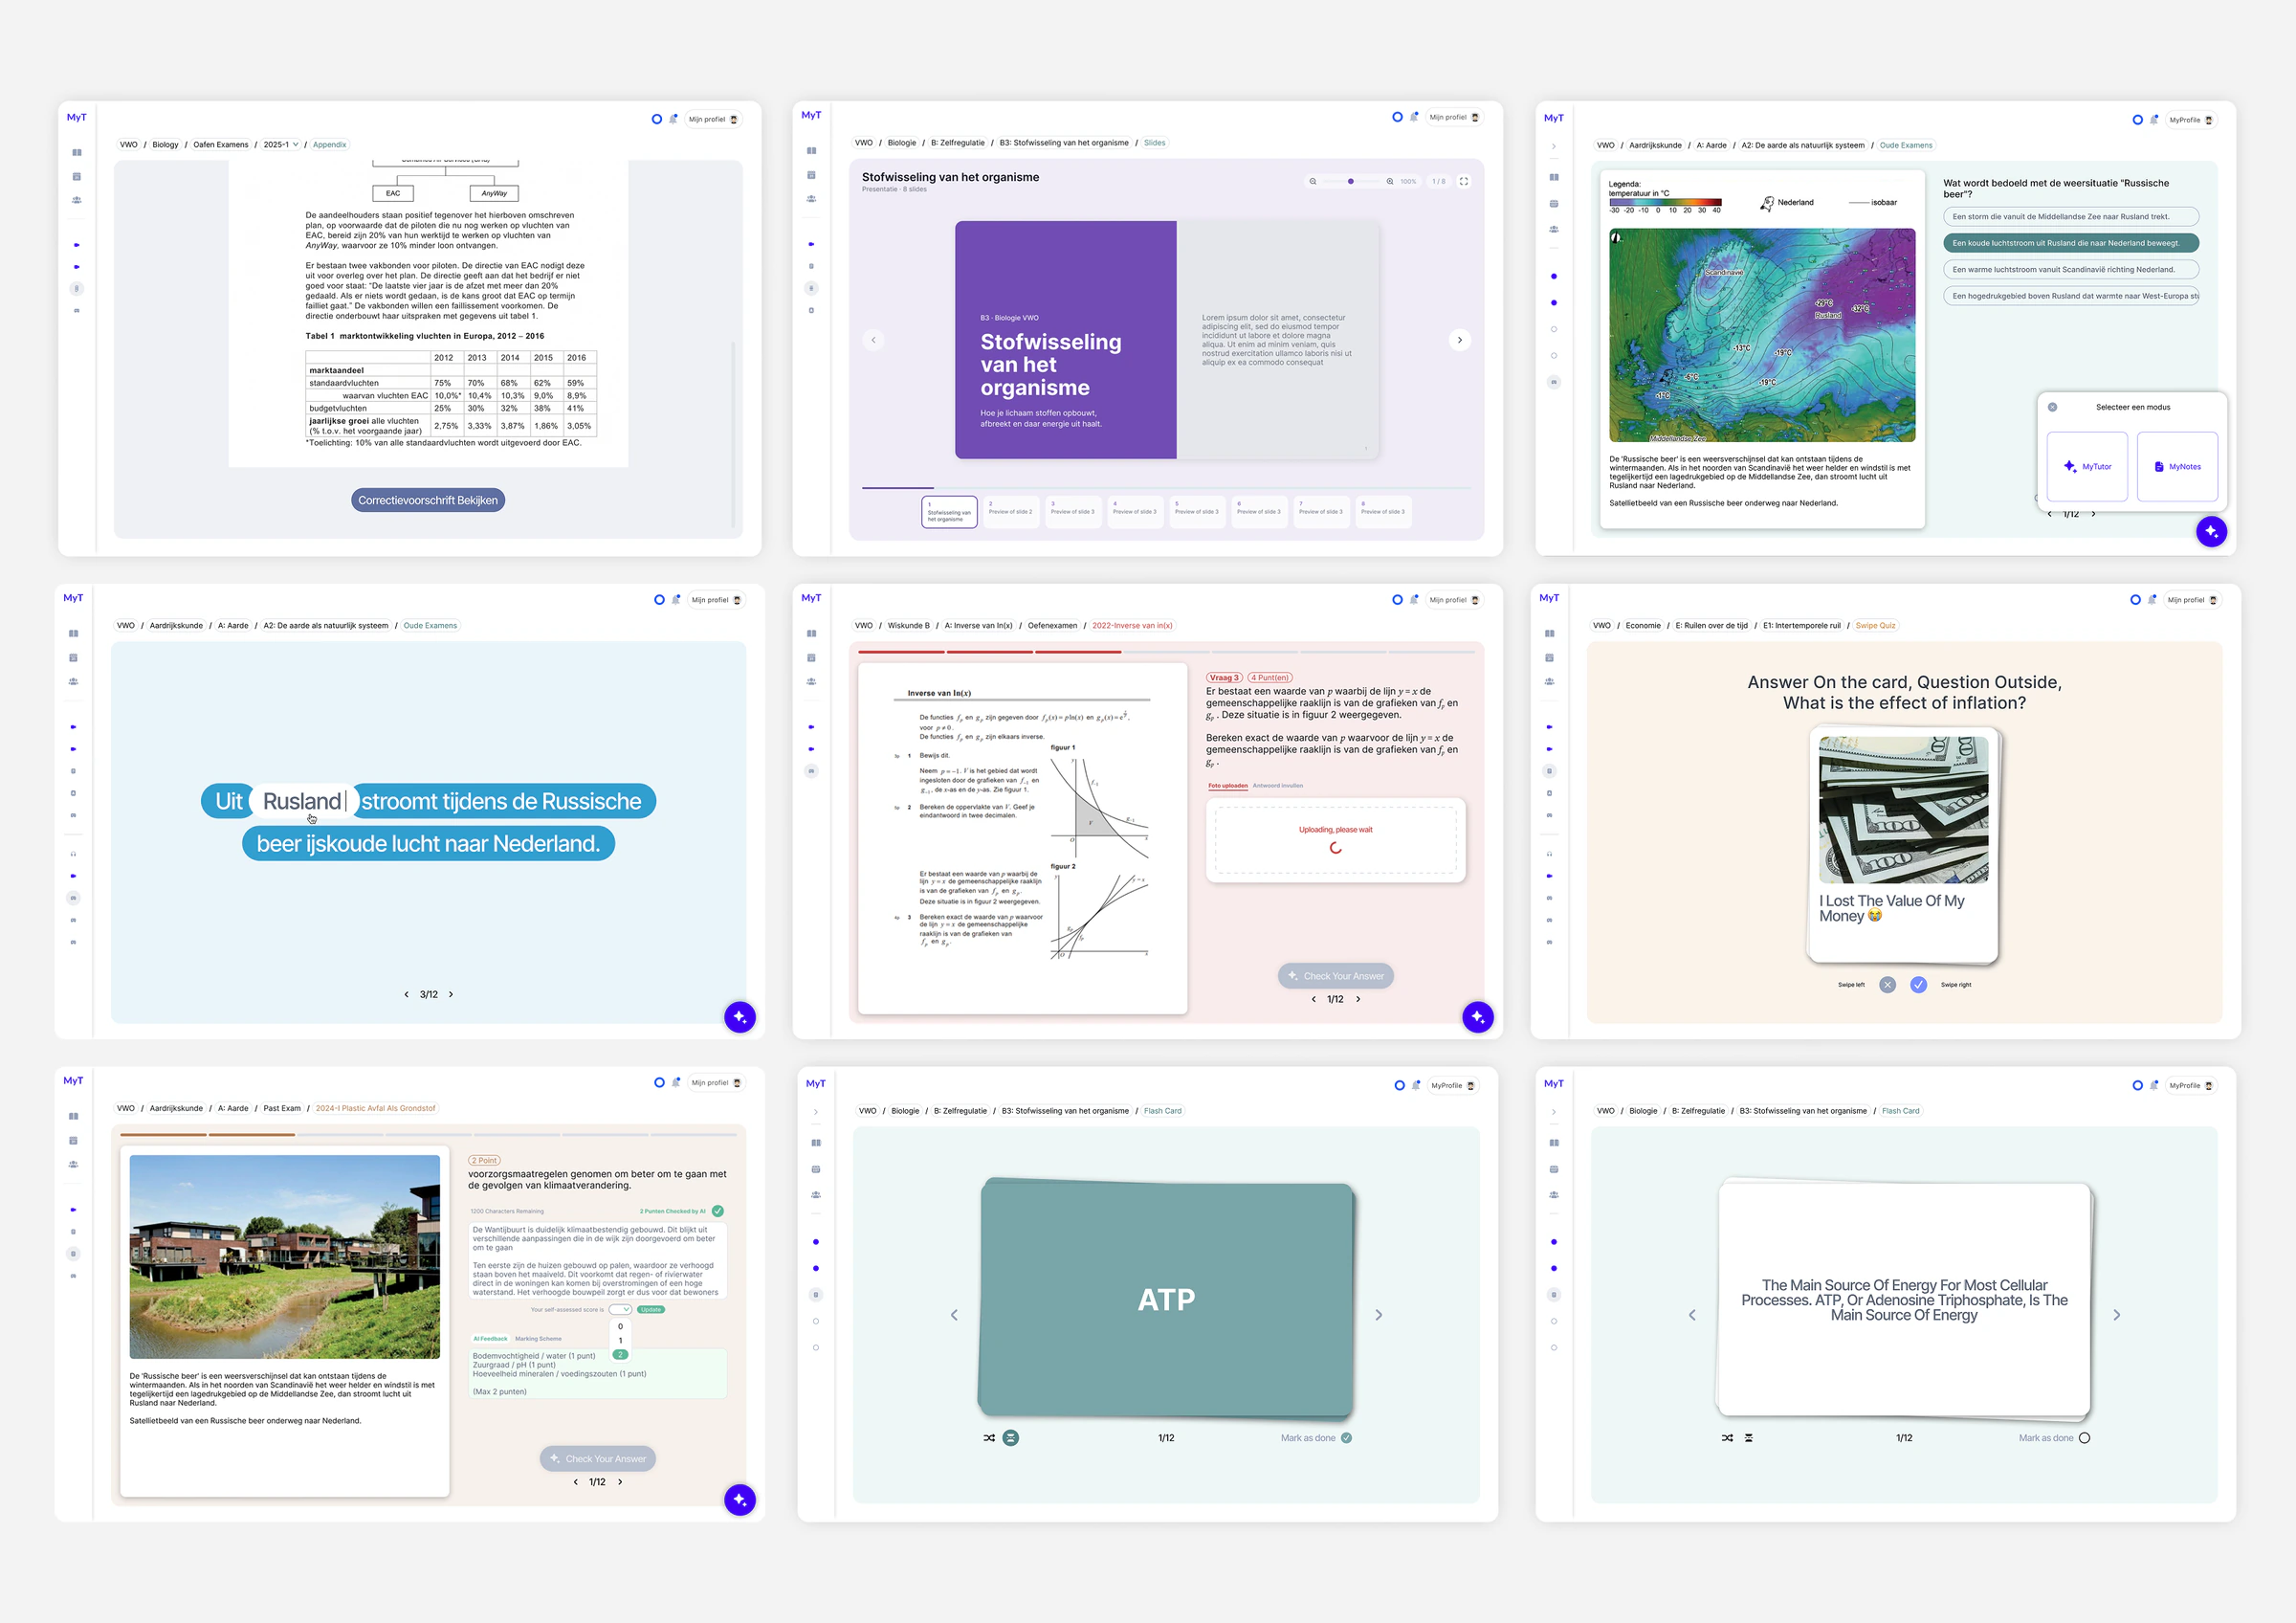This screenshot has width=2296, height=1623.
Task: Open the calendar icon in the Swipe Quiz sidebar
Action: coord(1550,658)
